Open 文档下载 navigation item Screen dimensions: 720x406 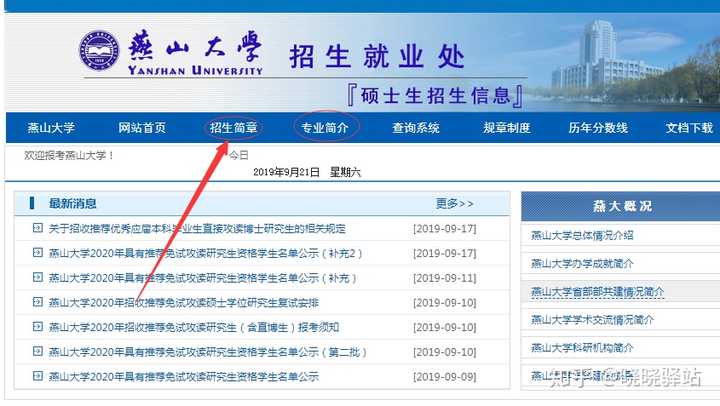coord(689,128)
